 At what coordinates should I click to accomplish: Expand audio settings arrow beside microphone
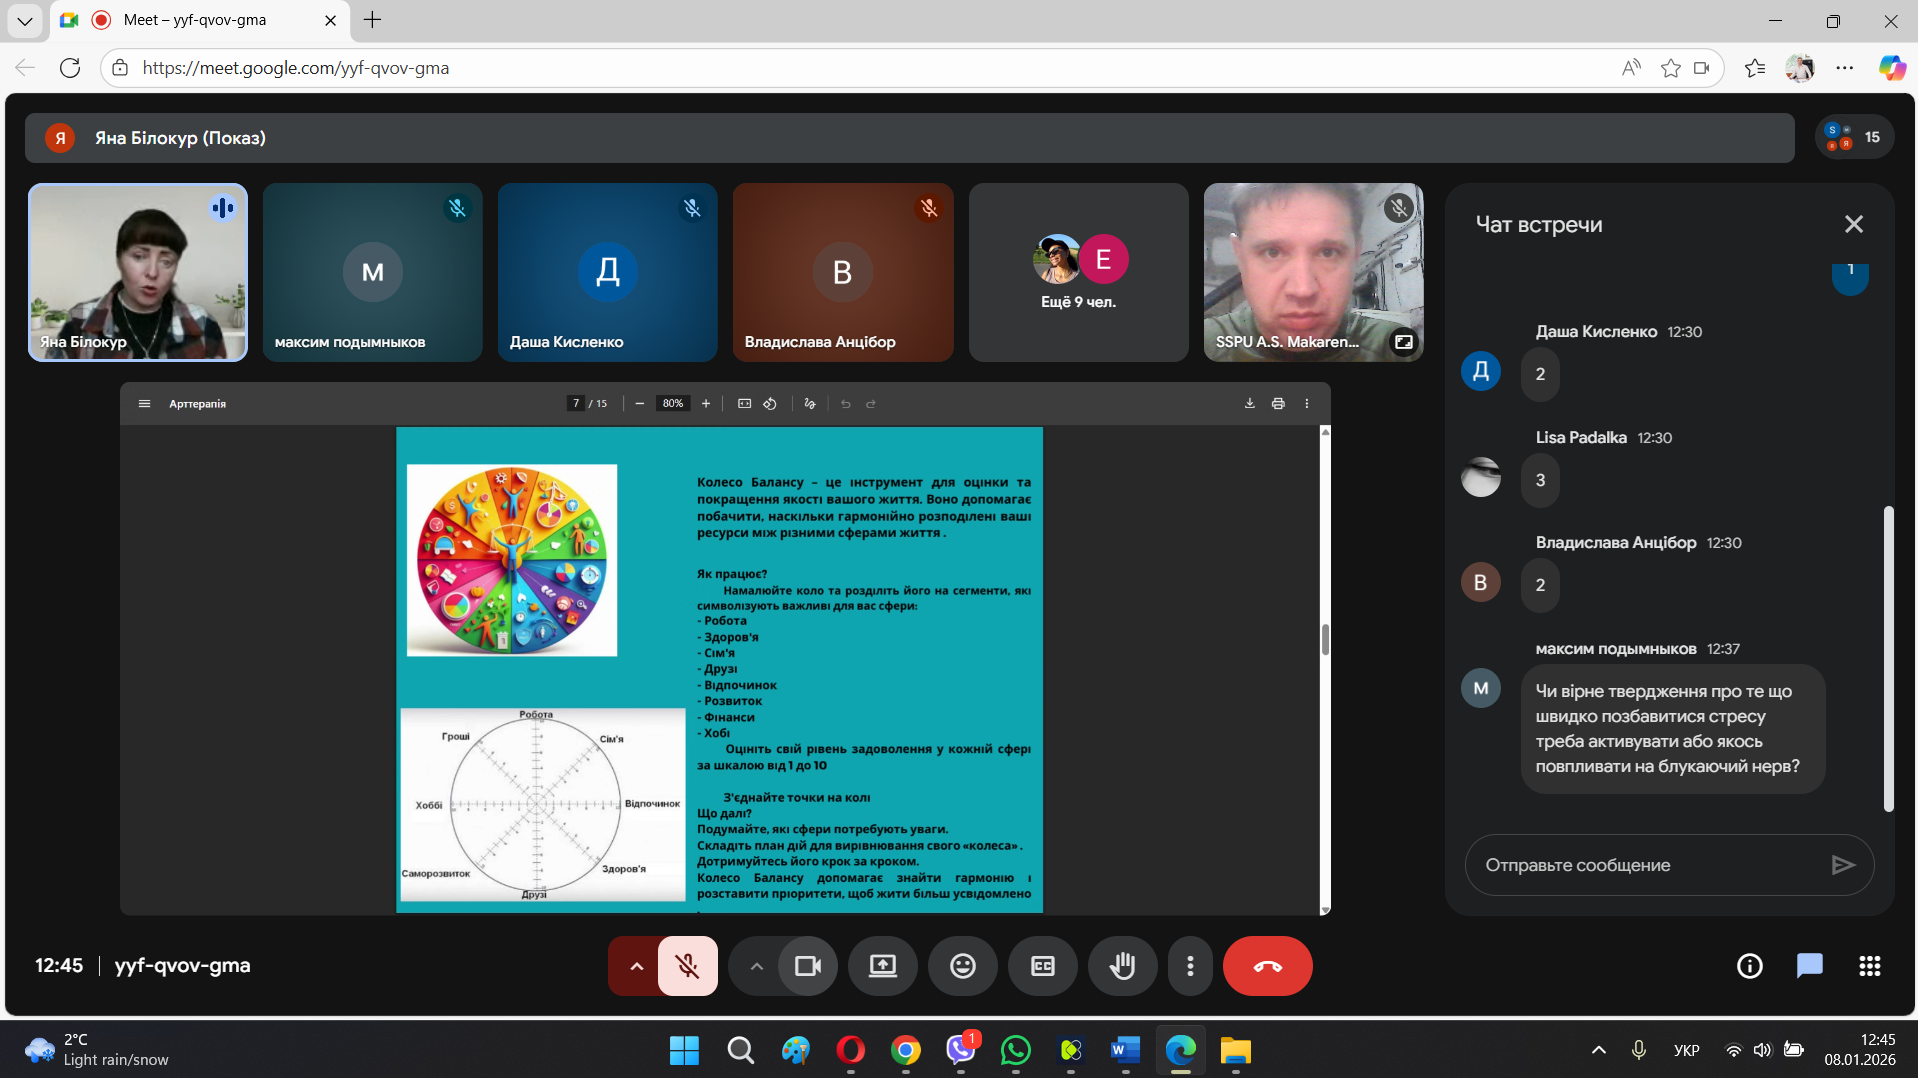pyautogui.click(x=636, y=966)
